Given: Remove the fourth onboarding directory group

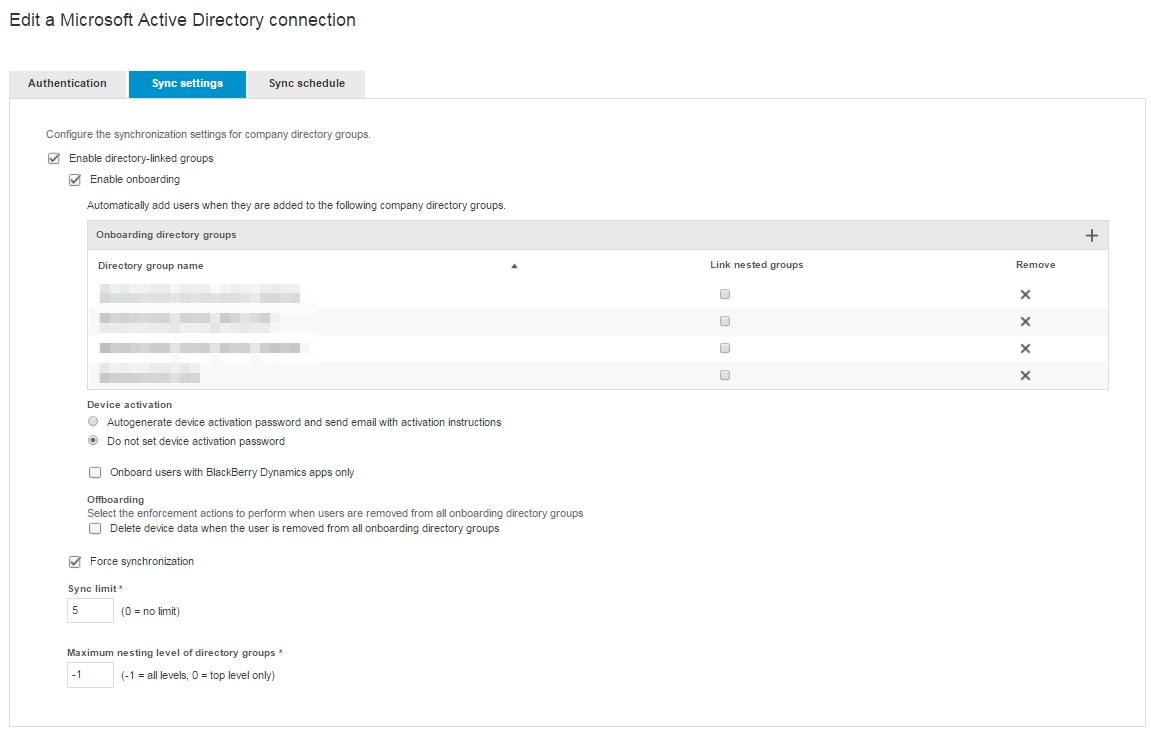Looking at the screenshot, I should point(1025,376).
